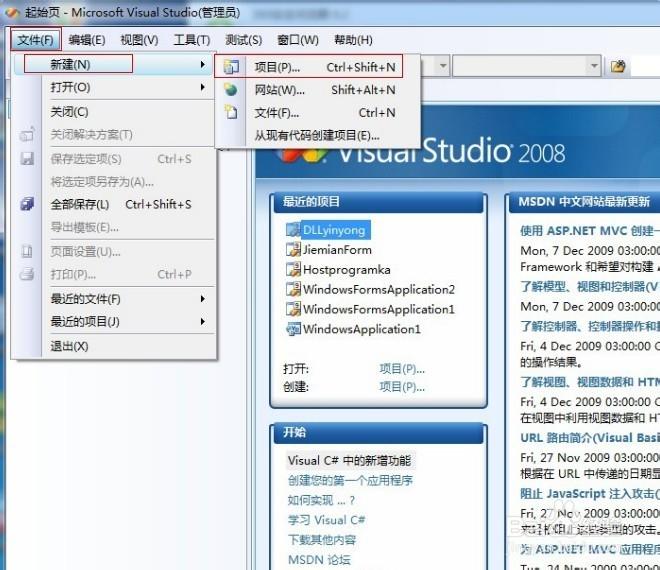Open the 帮助(H) menu
Screen dimensions: 660x570
(353, 40)
